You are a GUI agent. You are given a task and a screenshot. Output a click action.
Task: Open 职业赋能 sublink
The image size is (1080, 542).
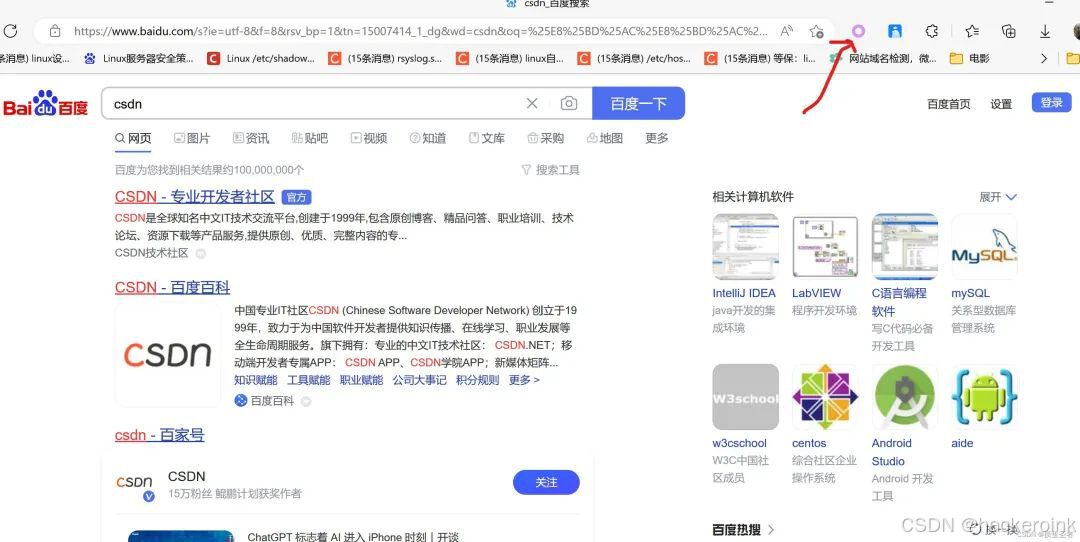point(362,380)
